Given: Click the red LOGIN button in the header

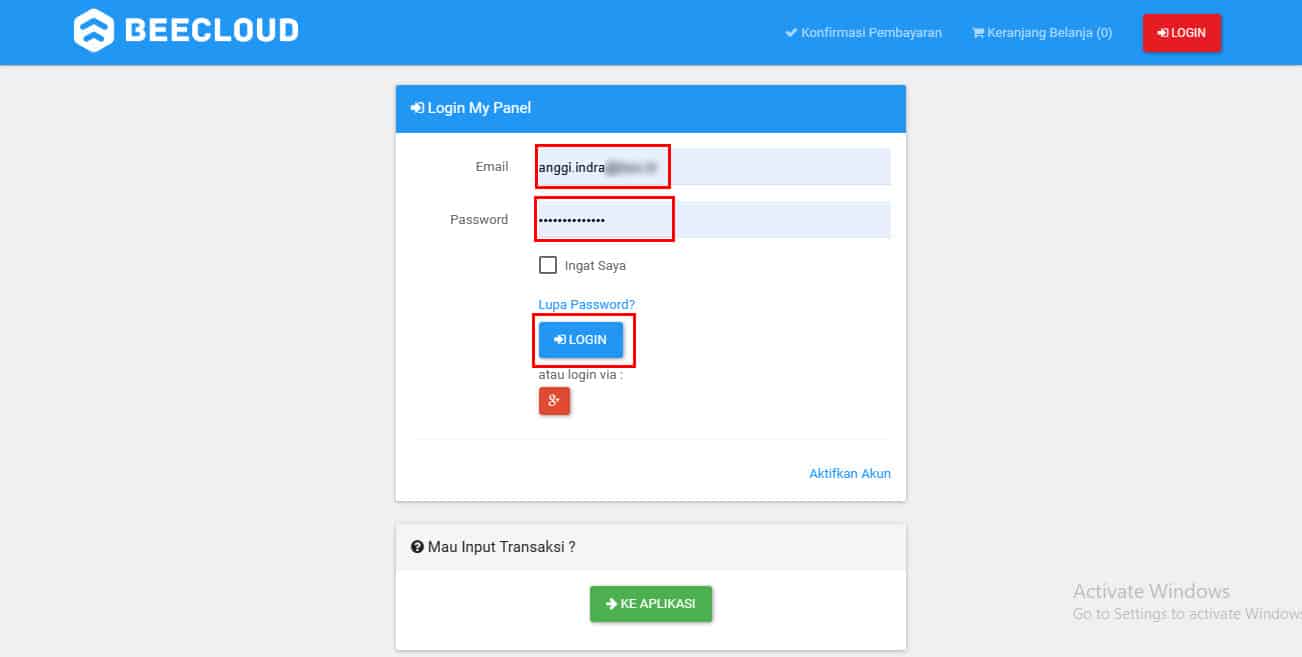Looking at the screenshot, I should [1182, 33].
